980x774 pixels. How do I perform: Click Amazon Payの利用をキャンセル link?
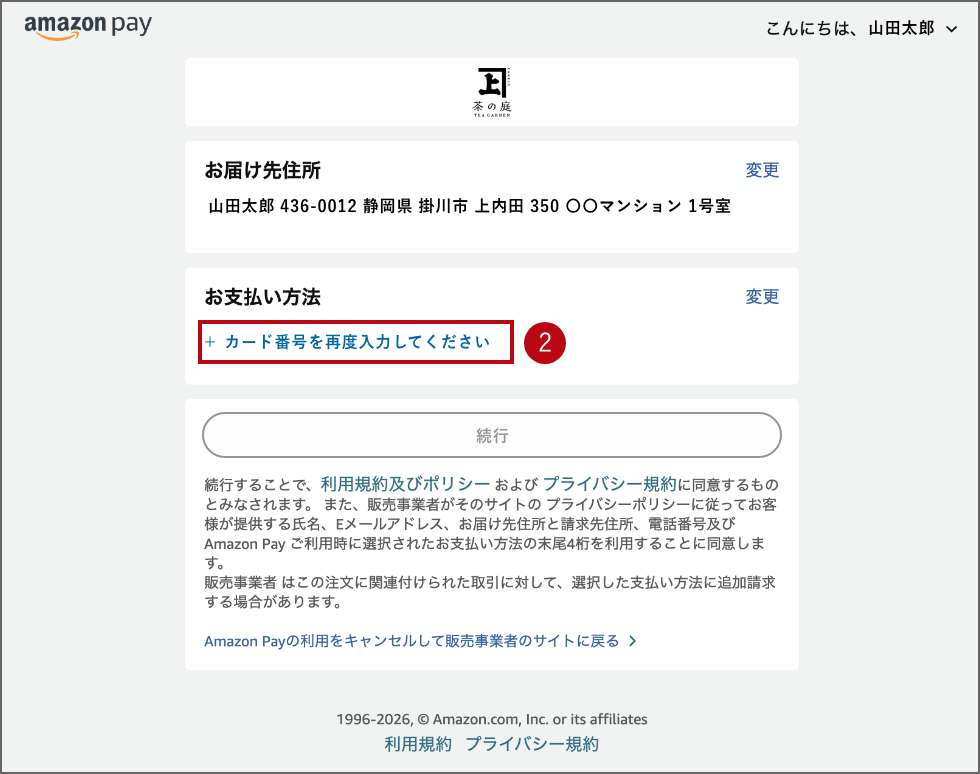click(411, 641)
